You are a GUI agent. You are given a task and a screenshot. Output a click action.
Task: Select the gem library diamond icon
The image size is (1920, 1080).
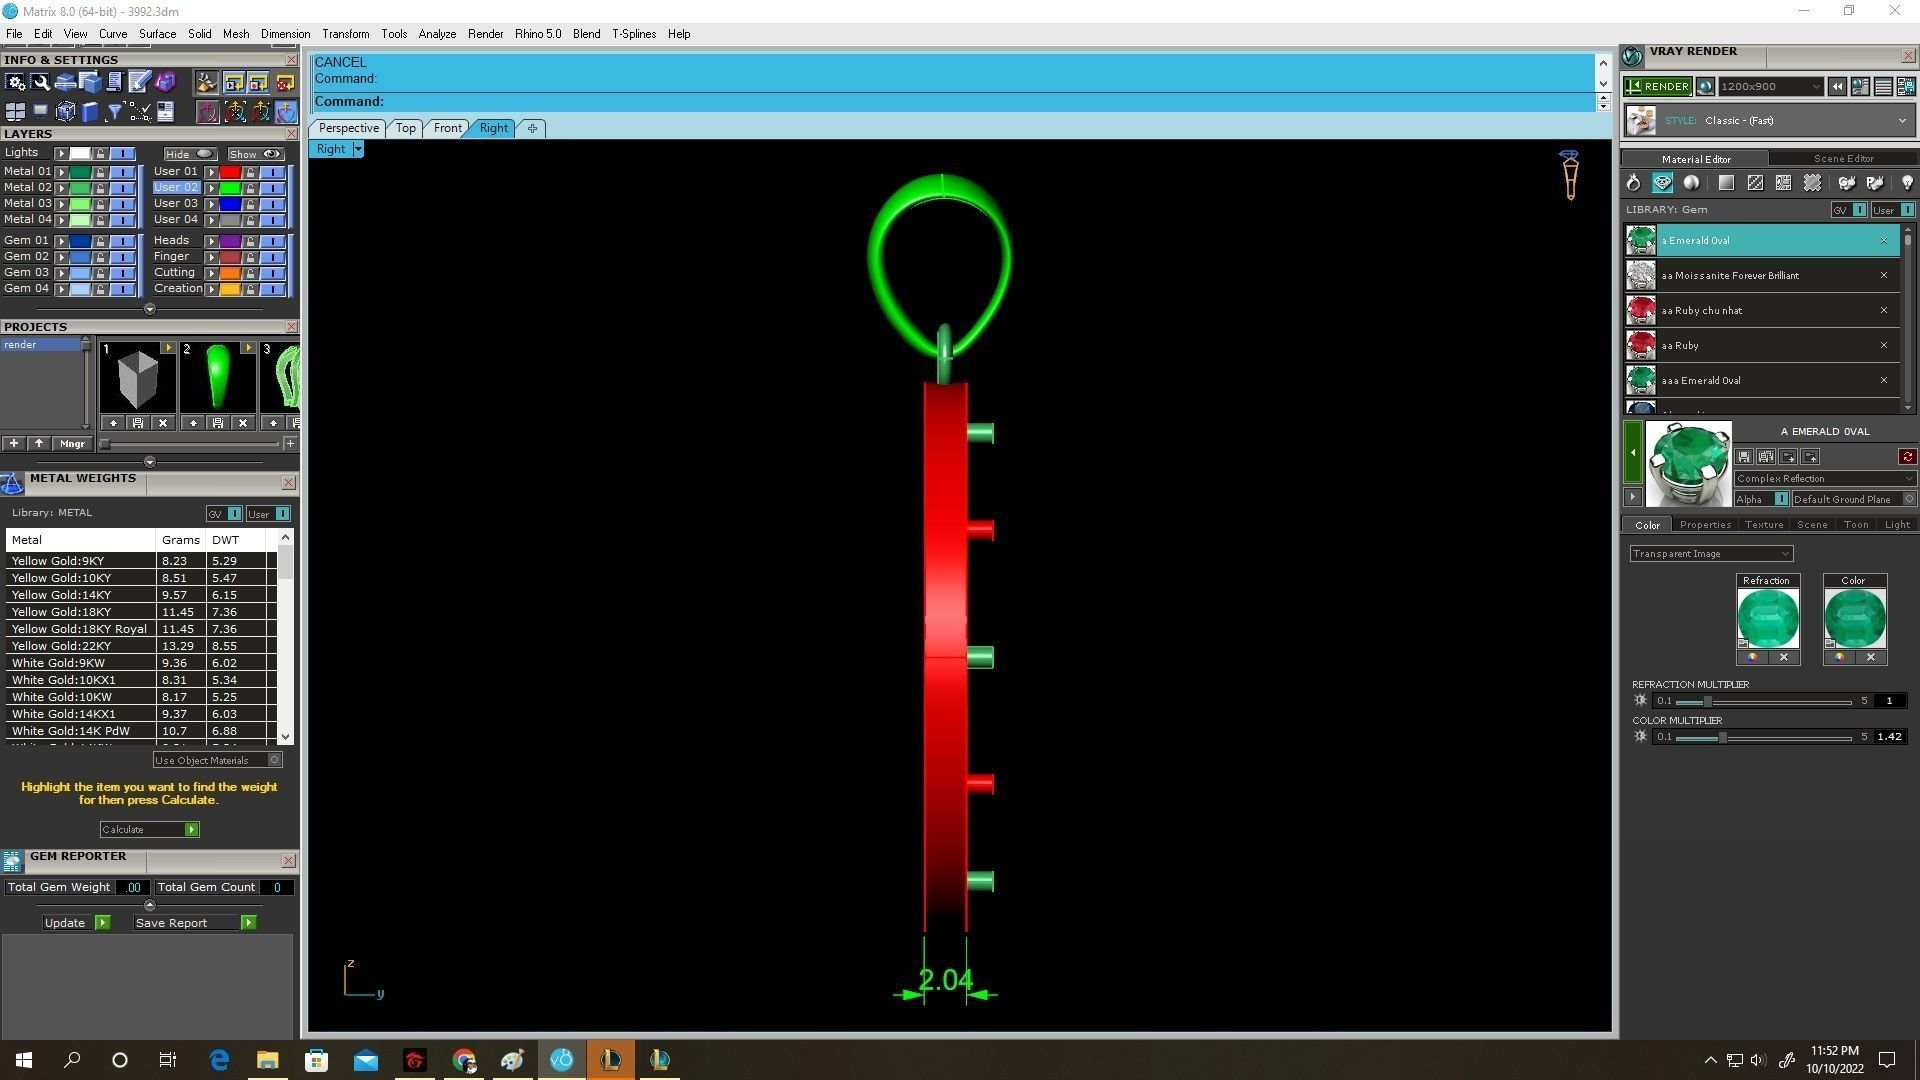[1662, 183]
